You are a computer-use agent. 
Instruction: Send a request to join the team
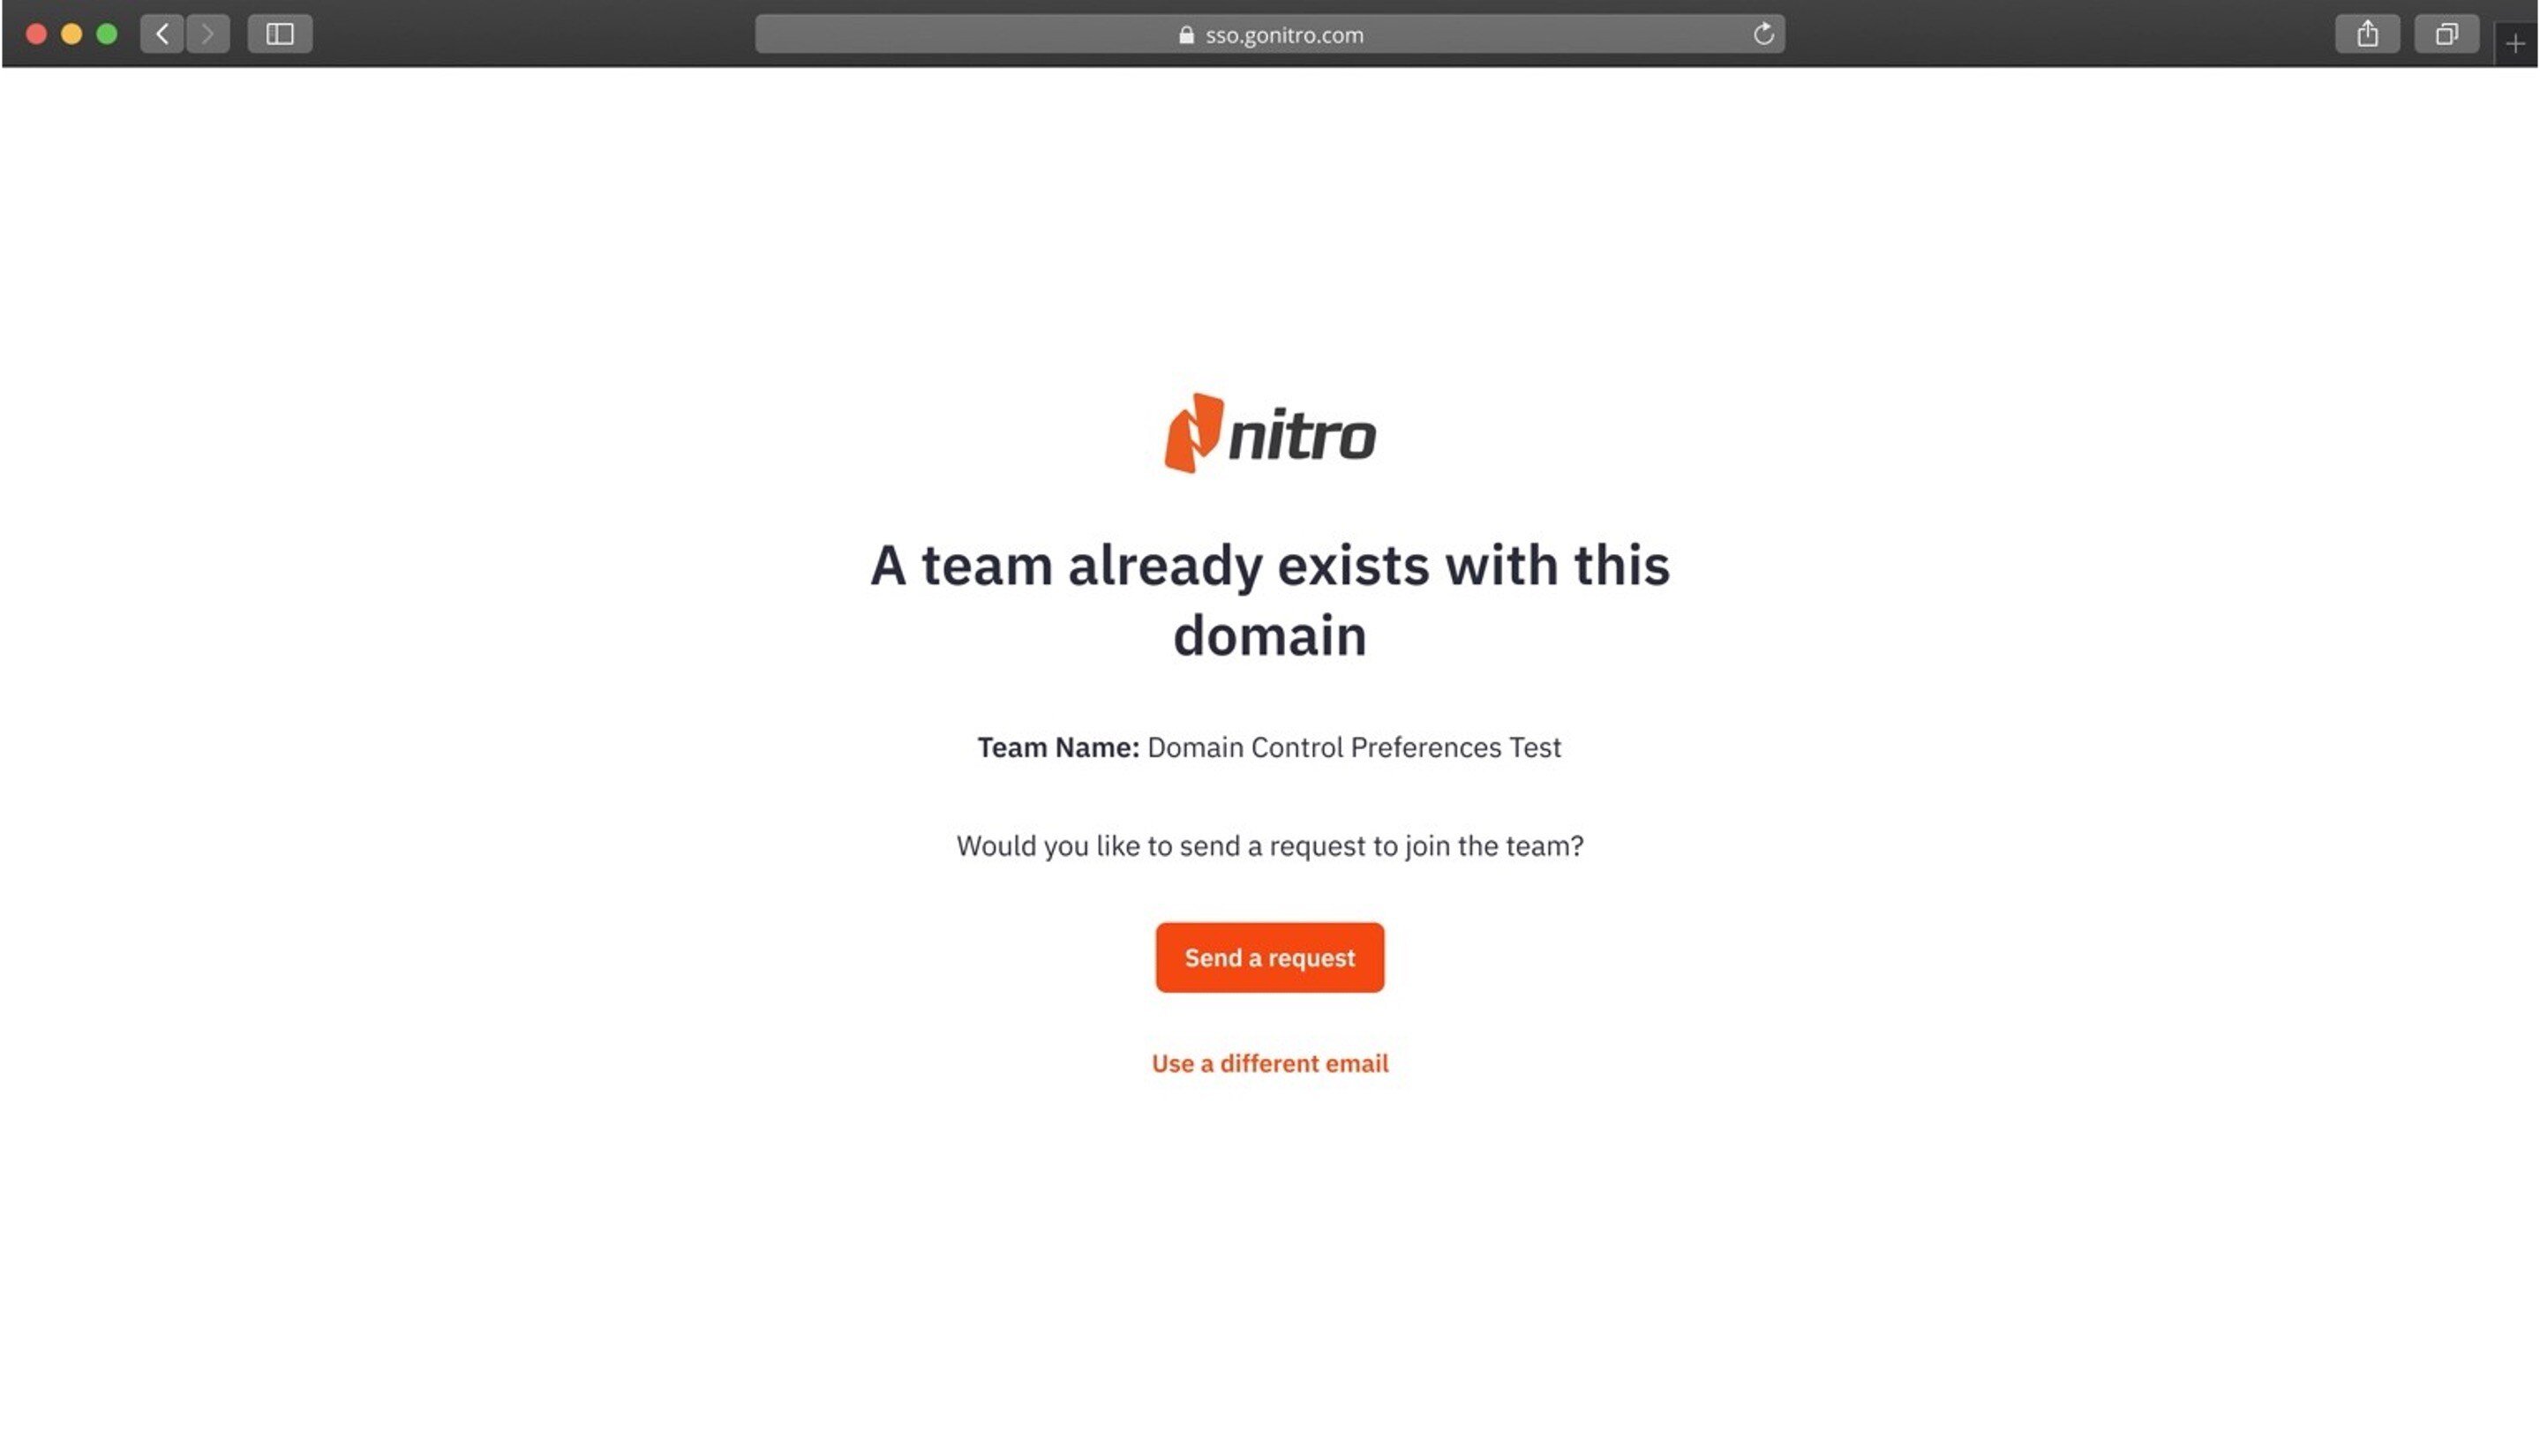[1269, 957]
